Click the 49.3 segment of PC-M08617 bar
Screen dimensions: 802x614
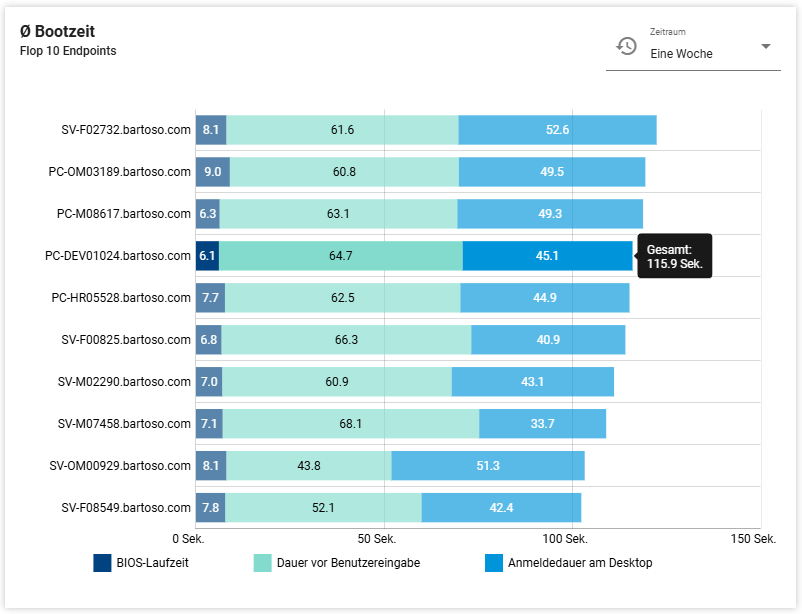(550, 214)
